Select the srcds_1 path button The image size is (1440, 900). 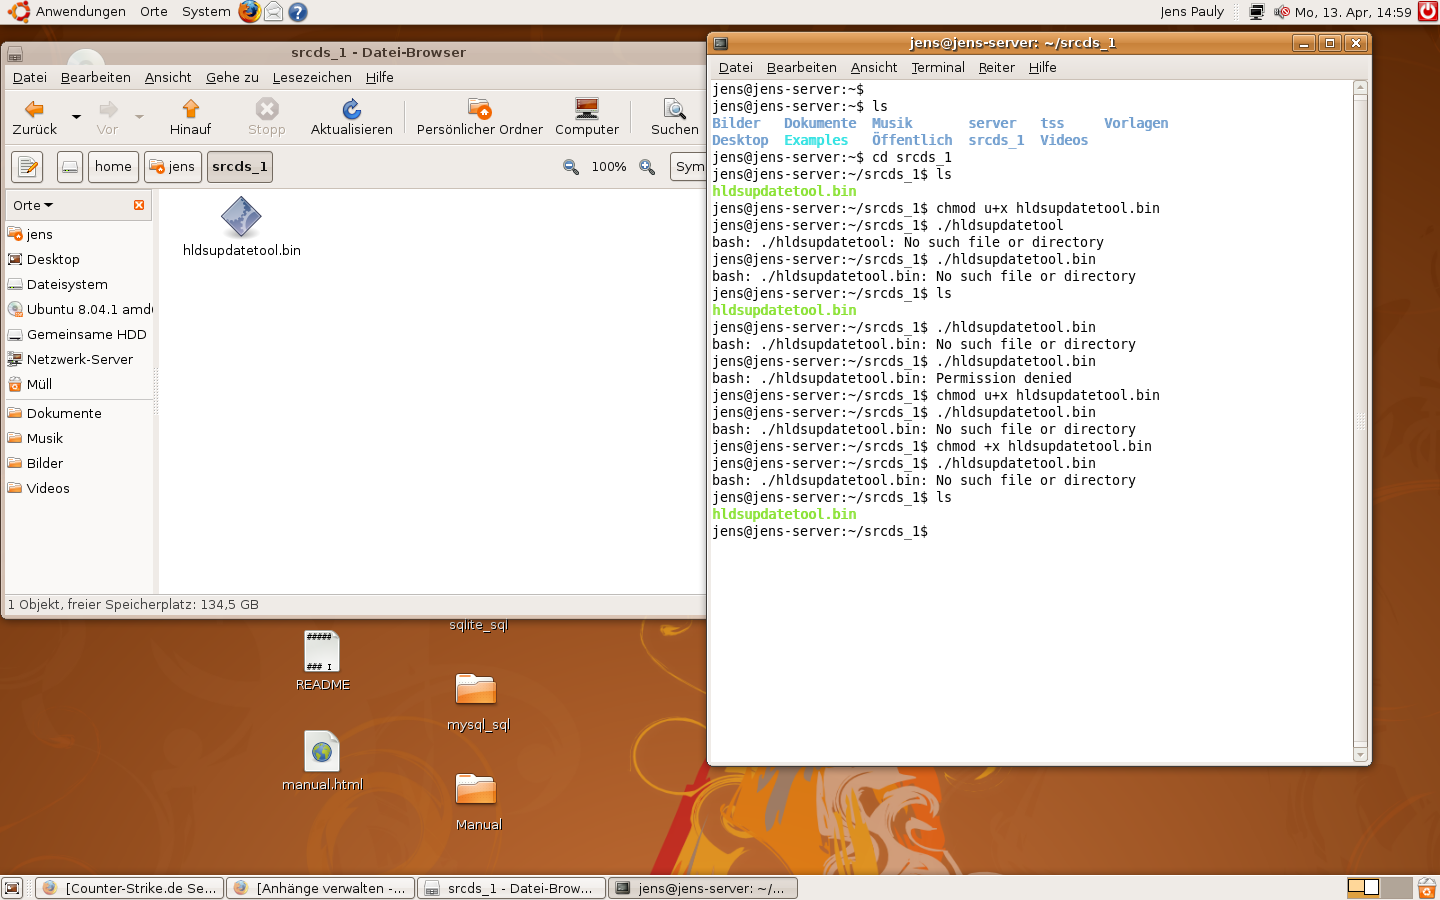point(240,167)
